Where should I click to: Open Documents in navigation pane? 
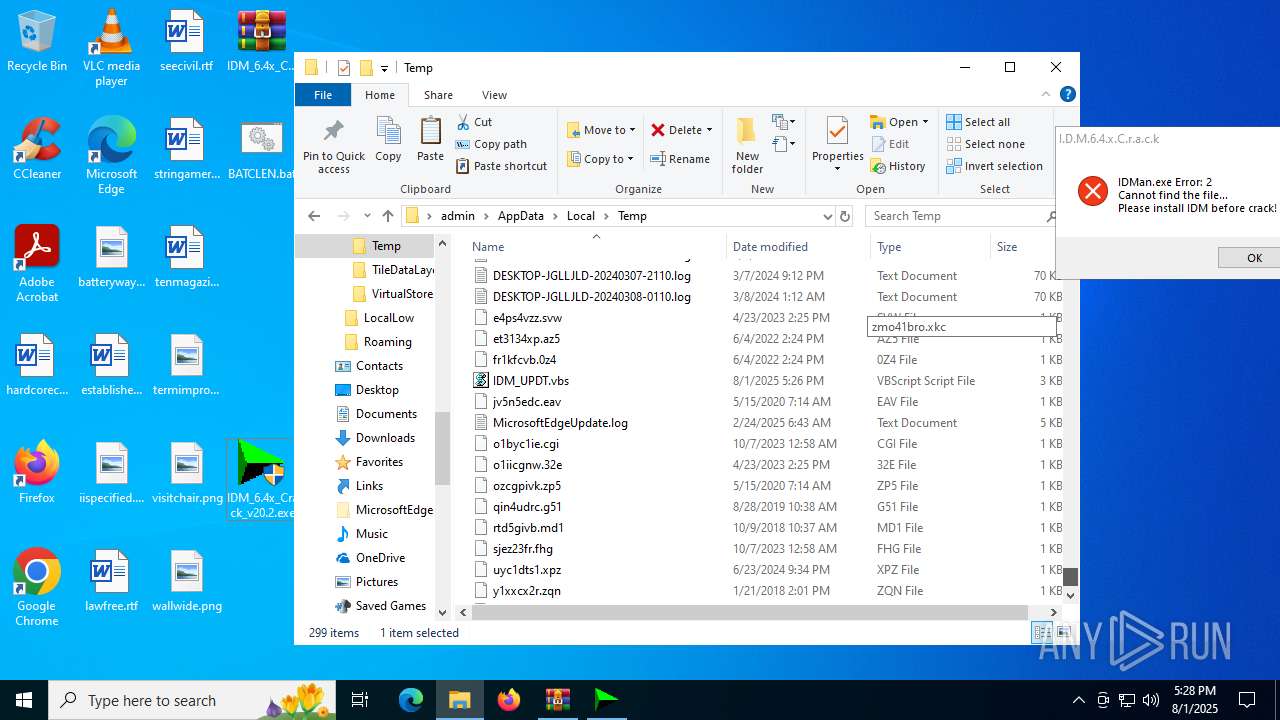[x=386, y=414]
